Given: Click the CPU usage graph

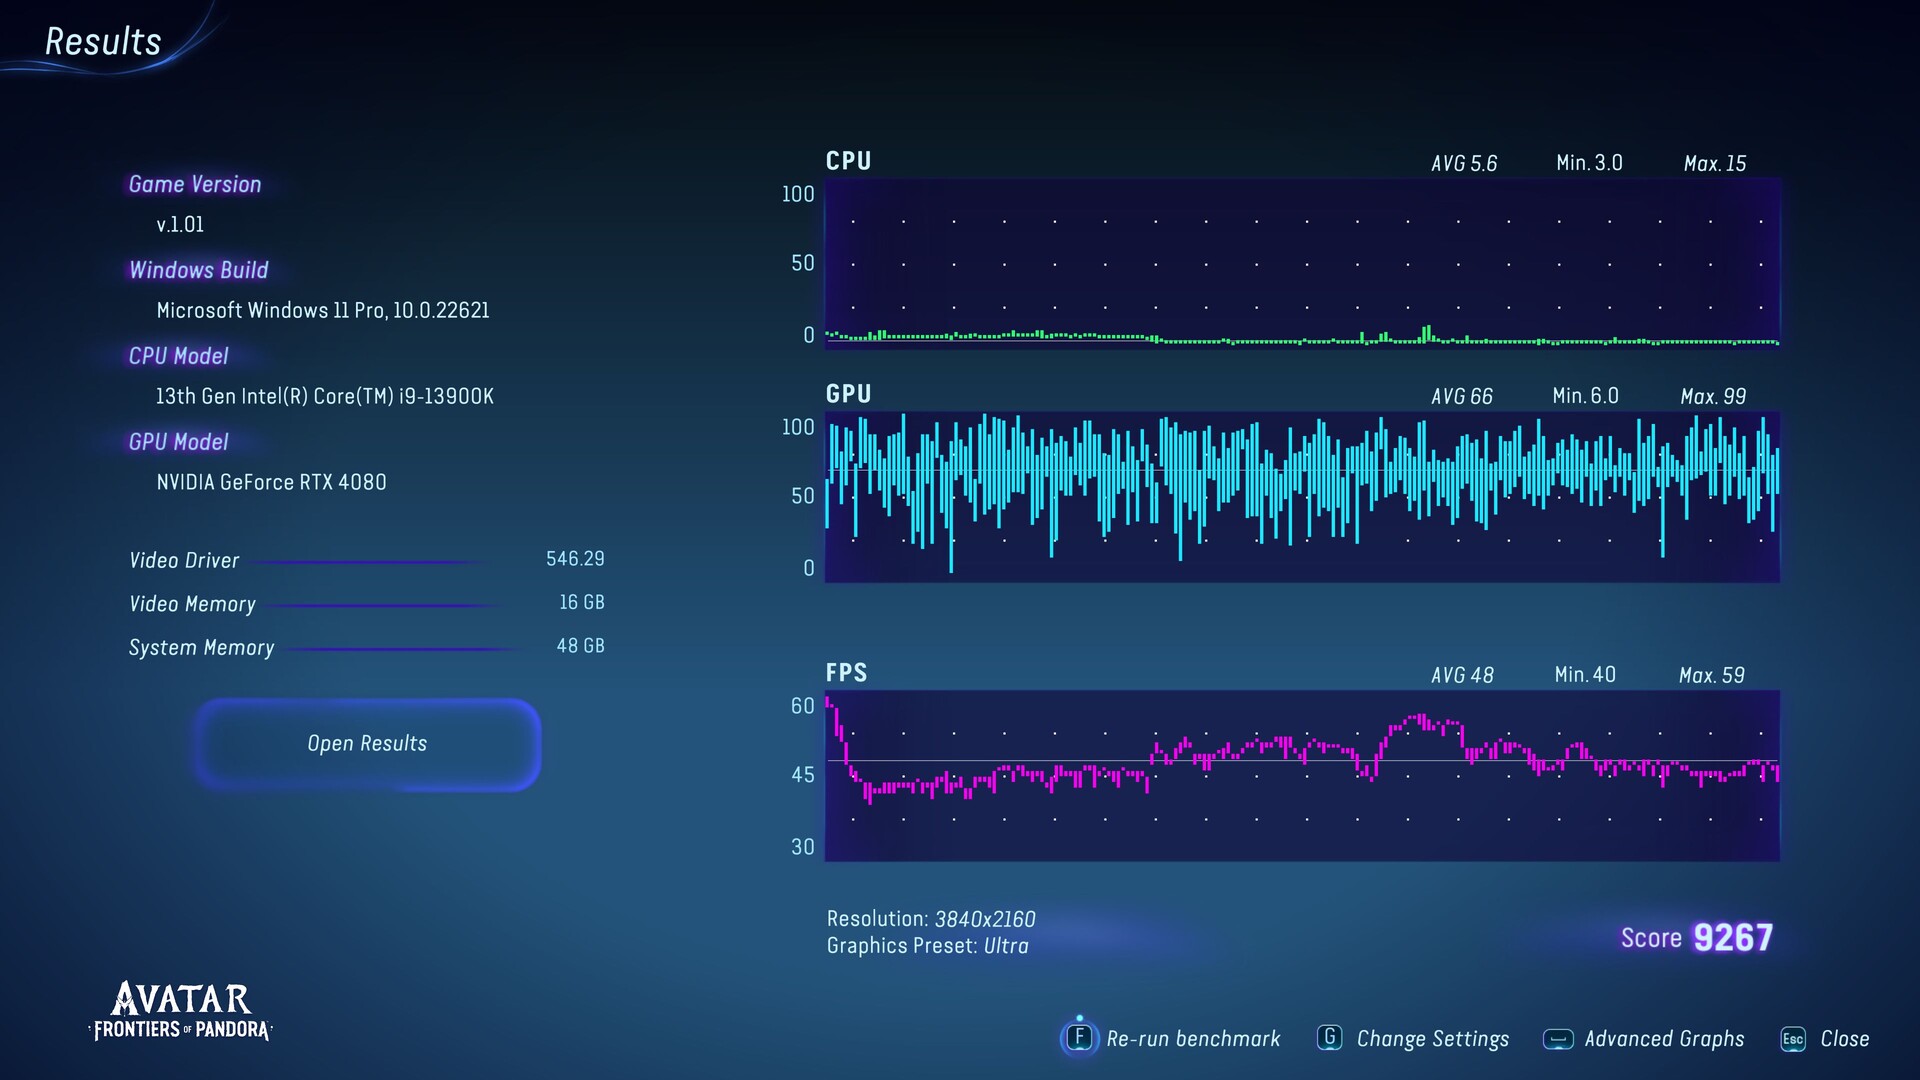Looking at the screenshot, I should (x=1301, y=263).
